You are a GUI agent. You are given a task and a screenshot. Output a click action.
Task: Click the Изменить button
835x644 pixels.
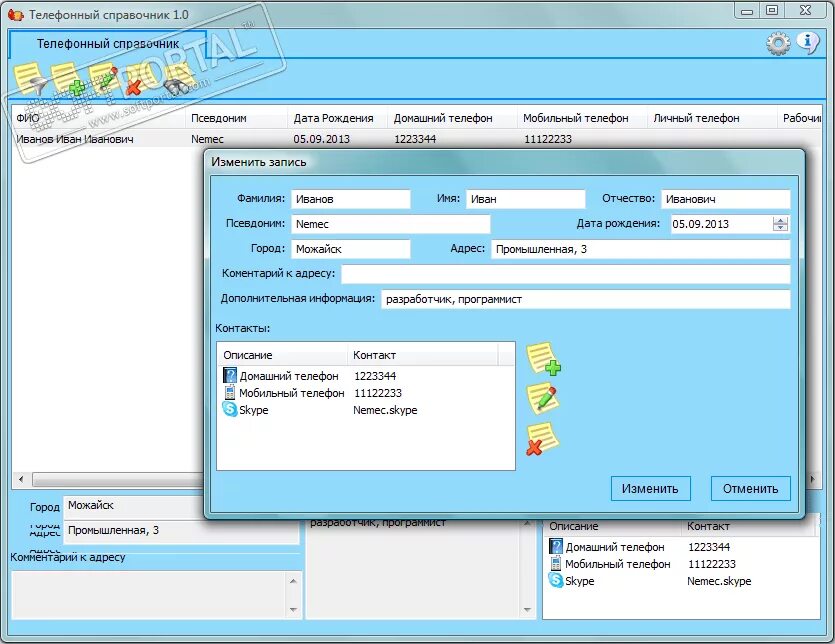coord(650,488)
